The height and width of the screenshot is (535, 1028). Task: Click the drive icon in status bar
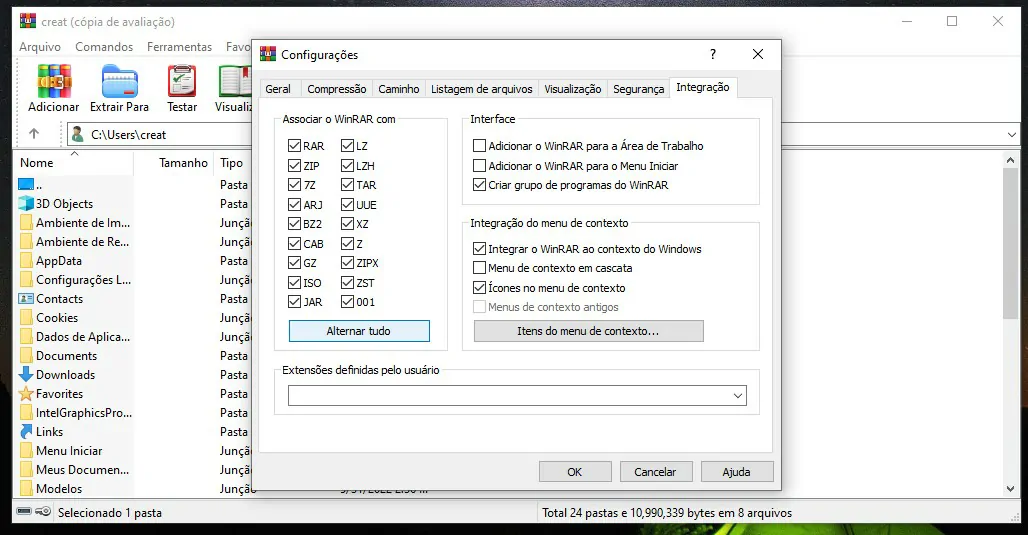tap(24, 511)
